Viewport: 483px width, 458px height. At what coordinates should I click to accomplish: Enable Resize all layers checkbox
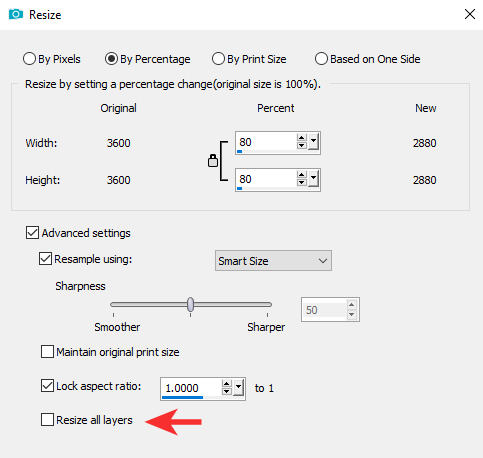(x=47, y=420)
